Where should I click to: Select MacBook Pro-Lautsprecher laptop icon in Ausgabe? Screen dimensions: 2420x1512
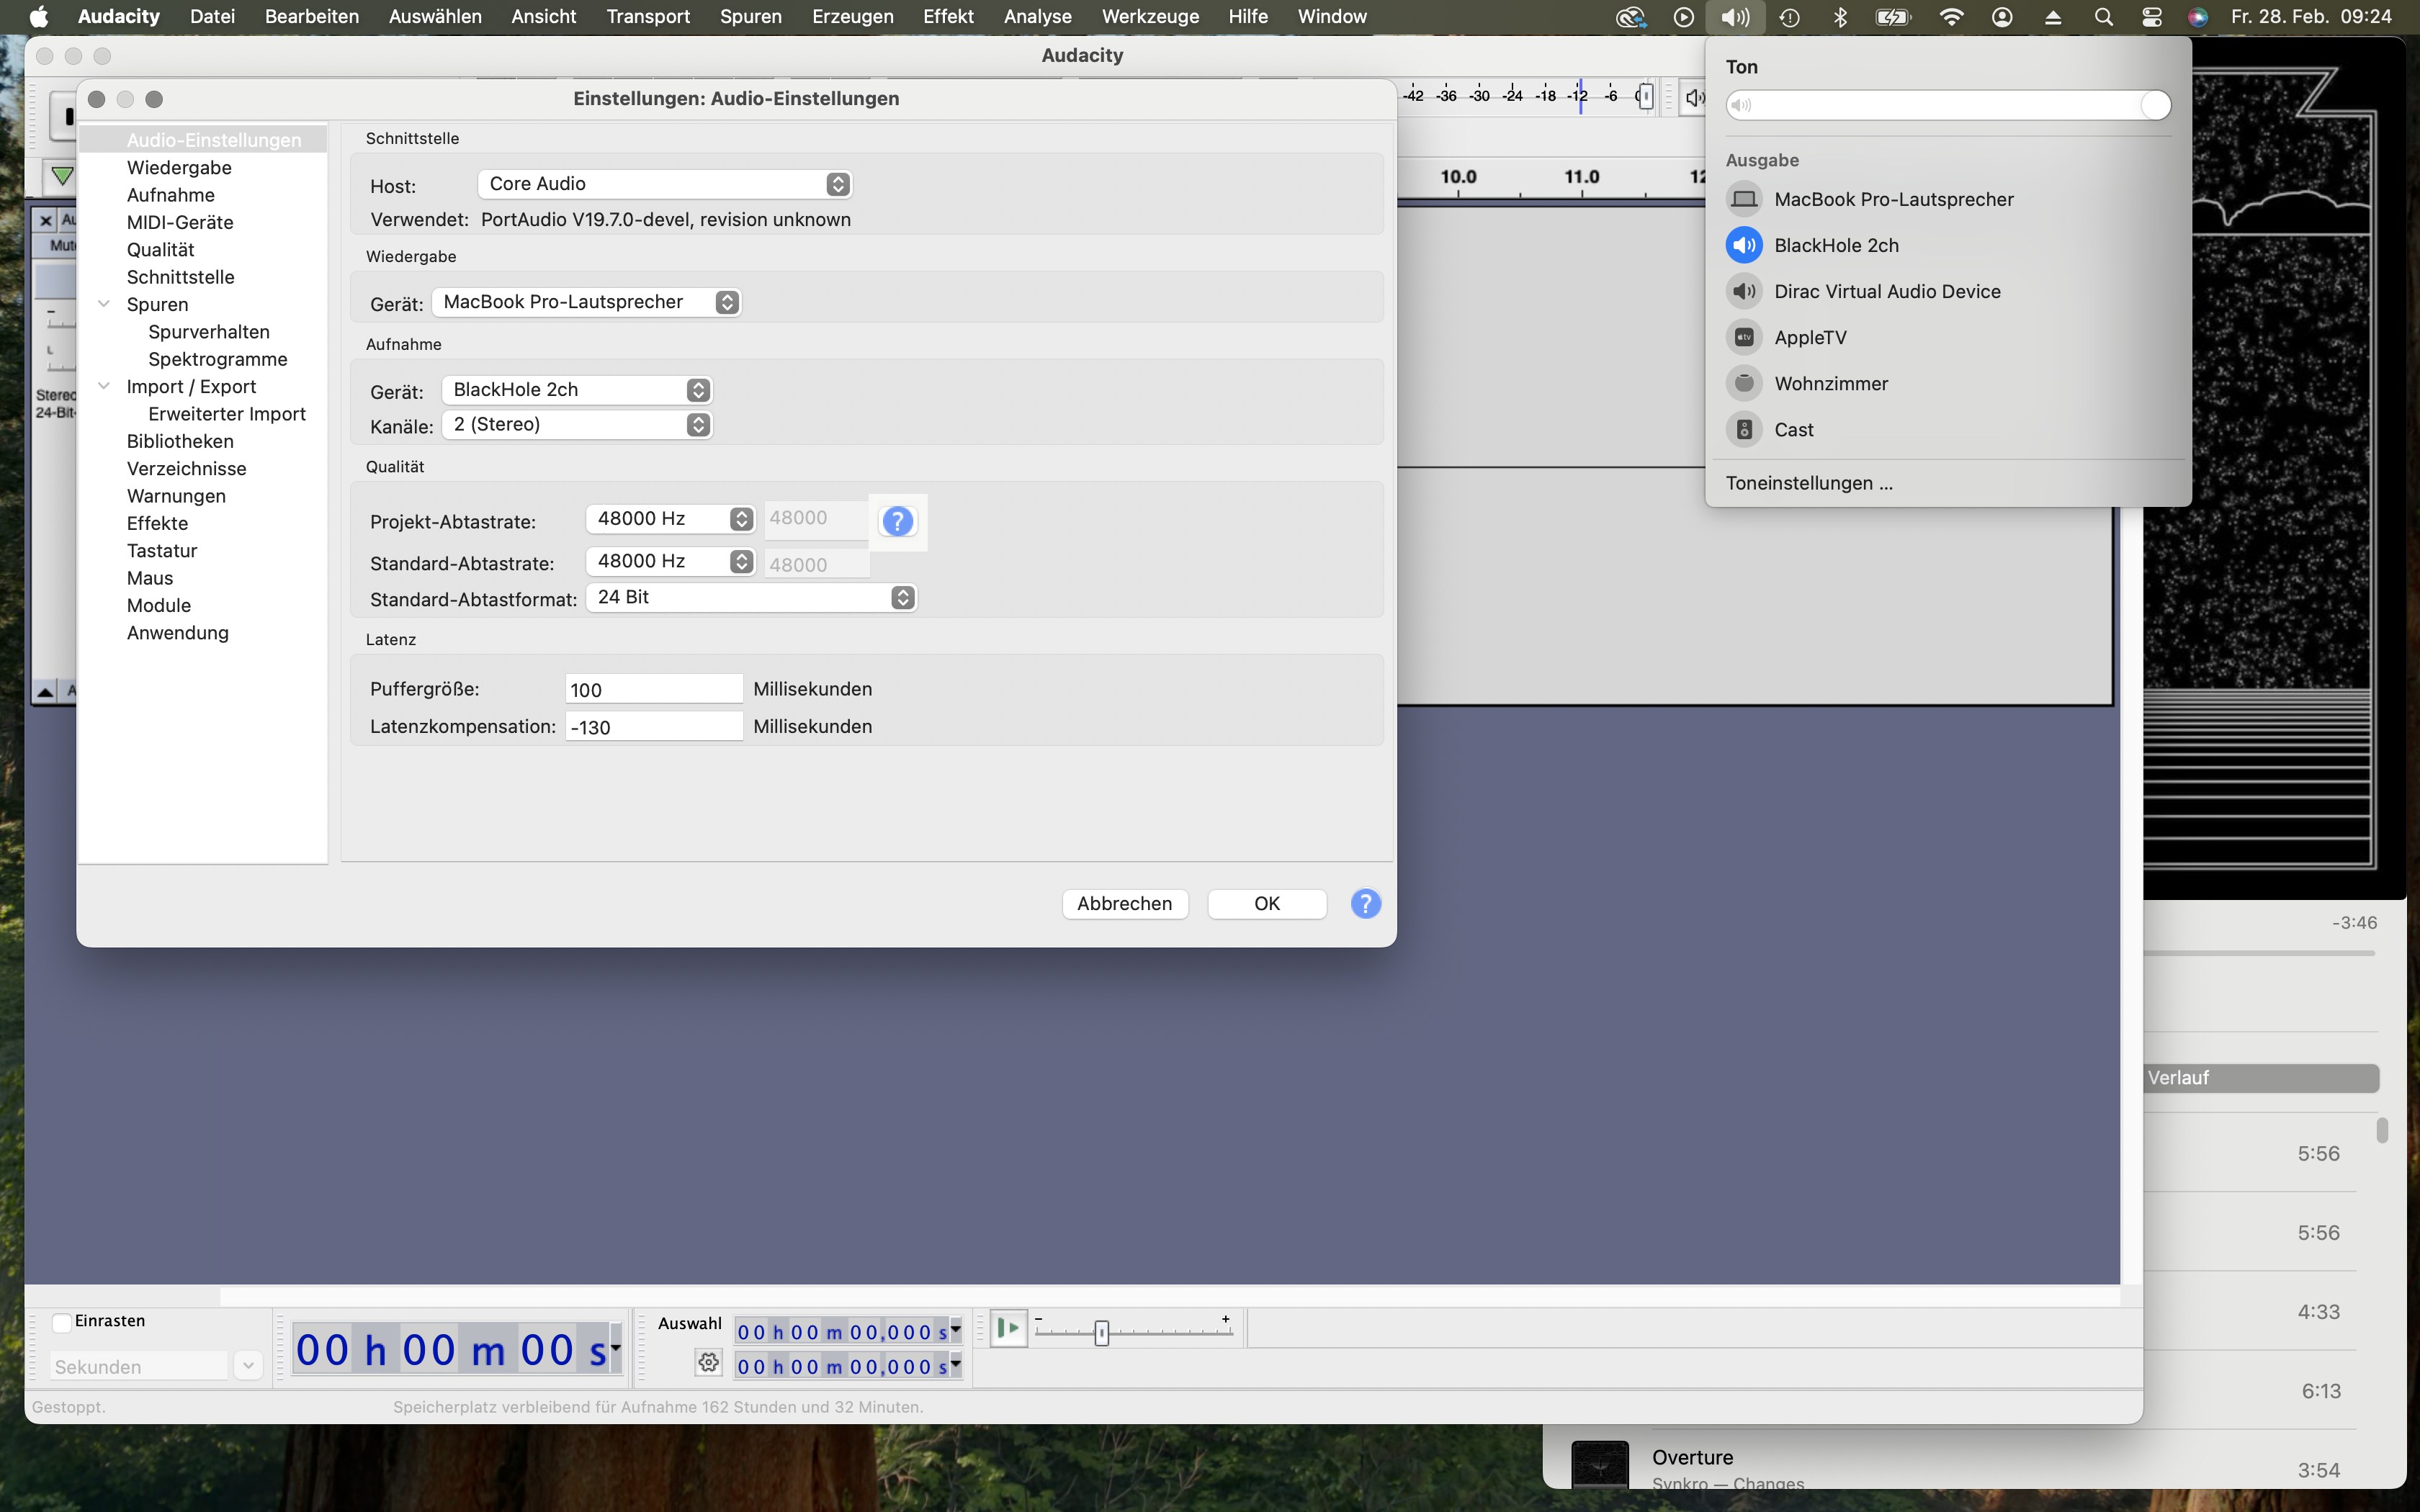coord(1744,199)
